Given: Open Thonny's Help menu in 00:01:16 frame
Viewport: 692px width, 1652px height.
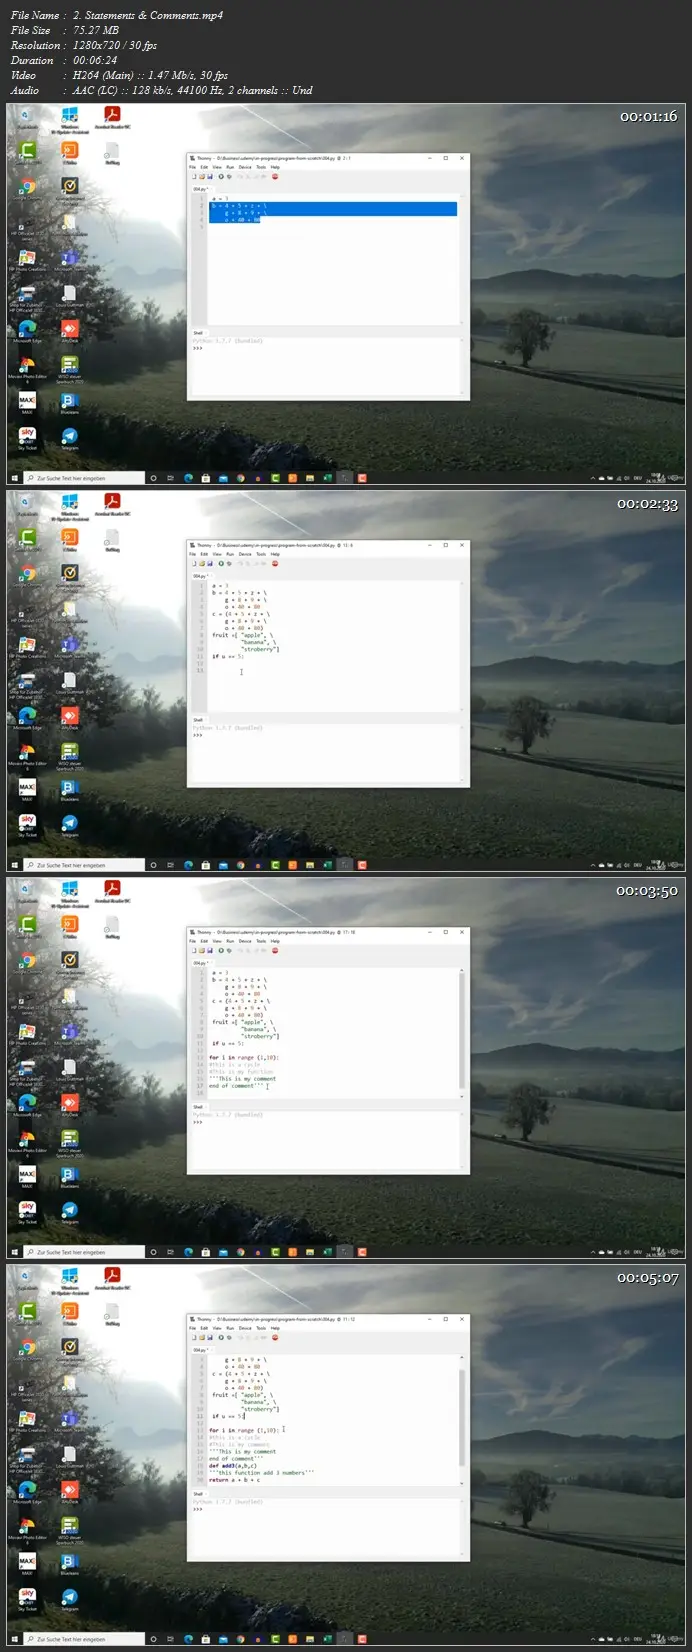Looking at the screenshot, I should [x=275, y=167].
